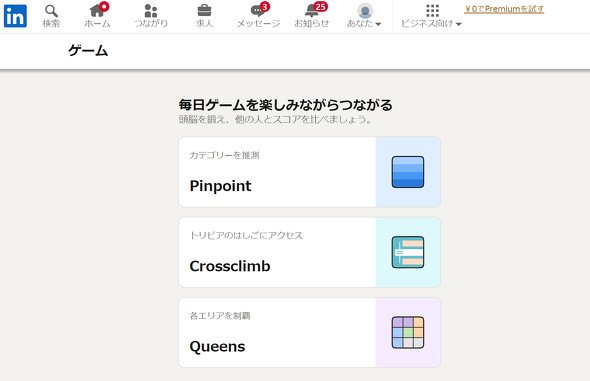Viewport: 590px width, 381px height.
Task: Open the Queens game card
Action: (x=309, y=332)
